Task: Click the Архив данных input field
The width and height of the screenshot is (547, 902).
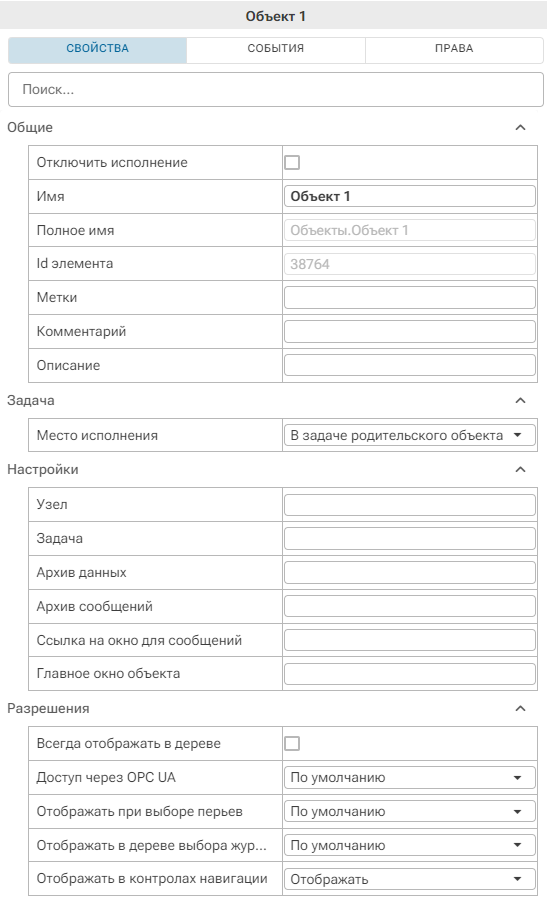Action: tap(410, 573)
